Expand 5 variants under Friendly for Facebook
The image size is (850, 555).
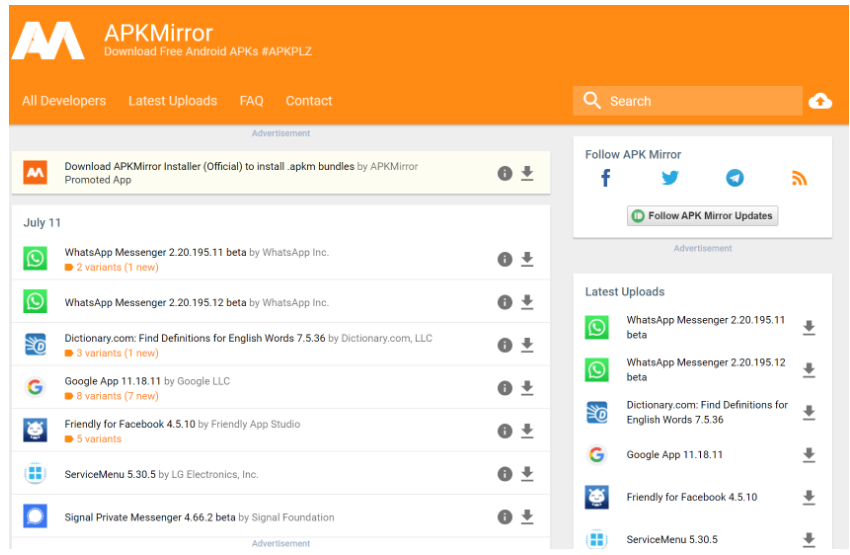(x=93, y=439)
